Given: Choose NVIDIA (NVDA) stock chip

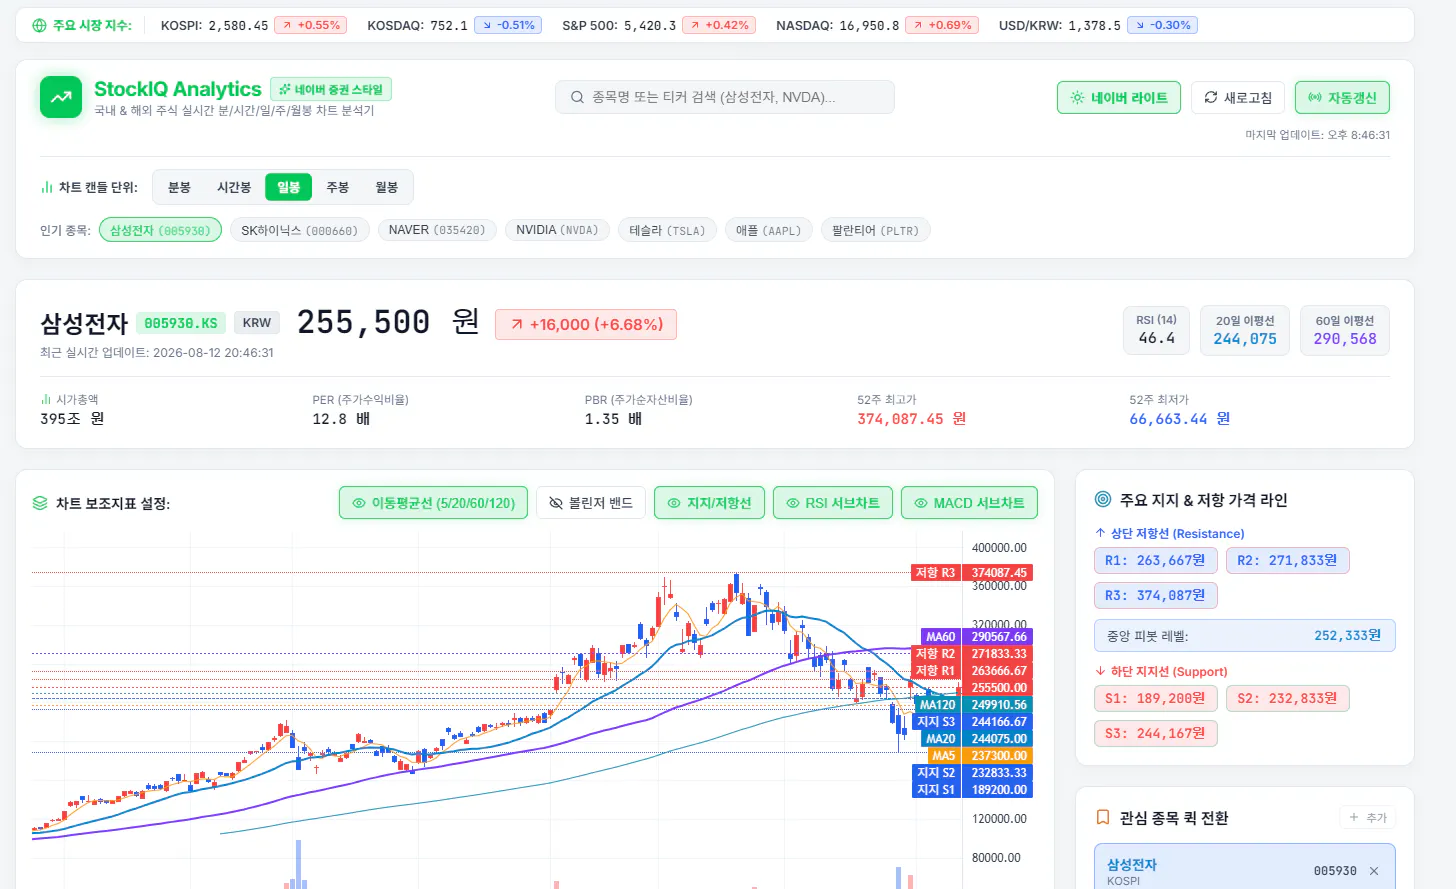Looking at the screenshot, I should pos(557,230).
